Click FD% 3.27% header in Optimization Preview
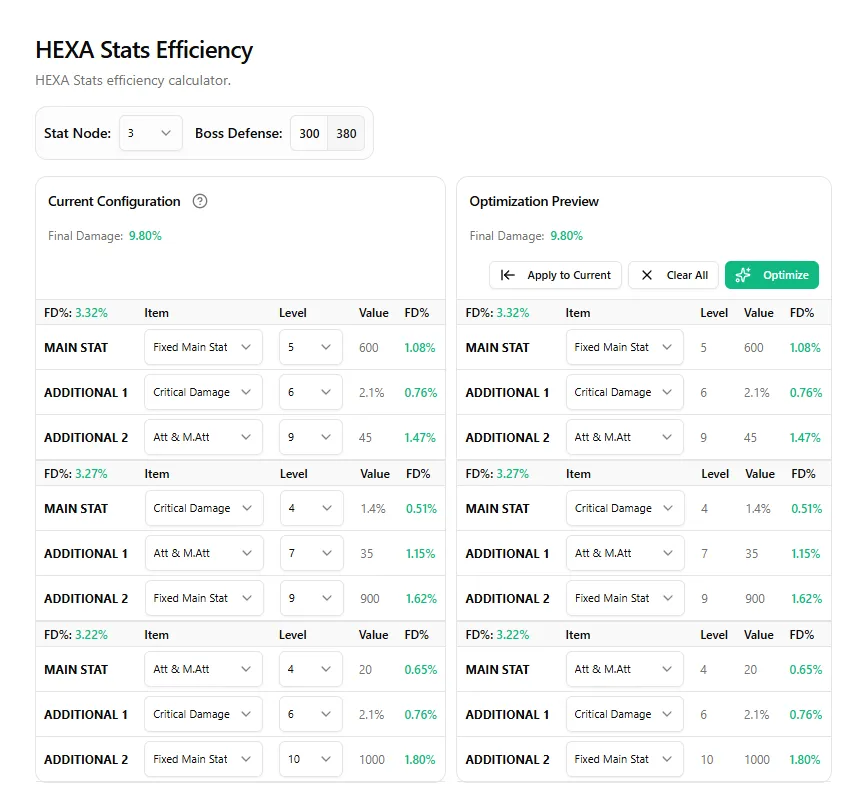The width and height of the screenshot is (852, 796). pos(497,474)
